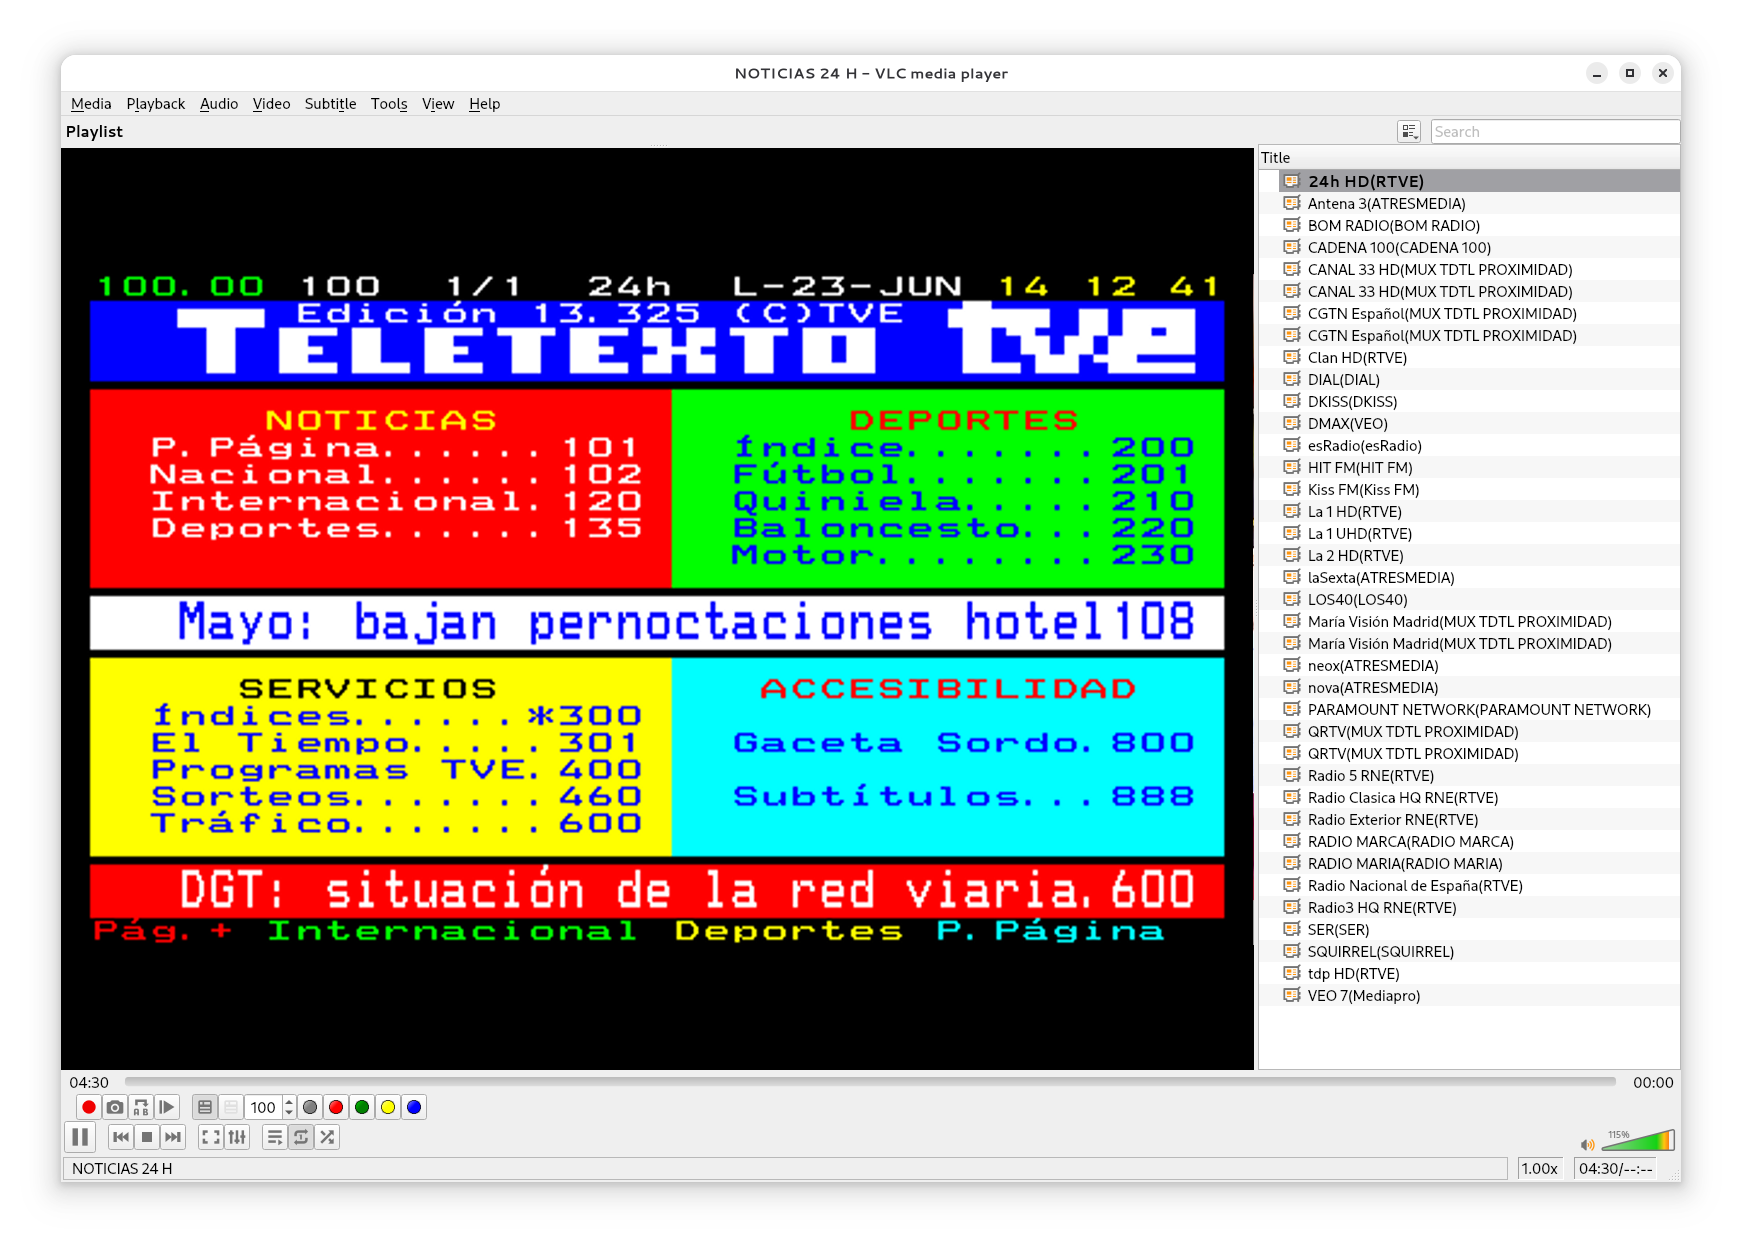The width and height of the screenshot is (1742, 1249).
Task: Open the Subtitle menu
Action: pyautogui.click(x=330, y=104)
